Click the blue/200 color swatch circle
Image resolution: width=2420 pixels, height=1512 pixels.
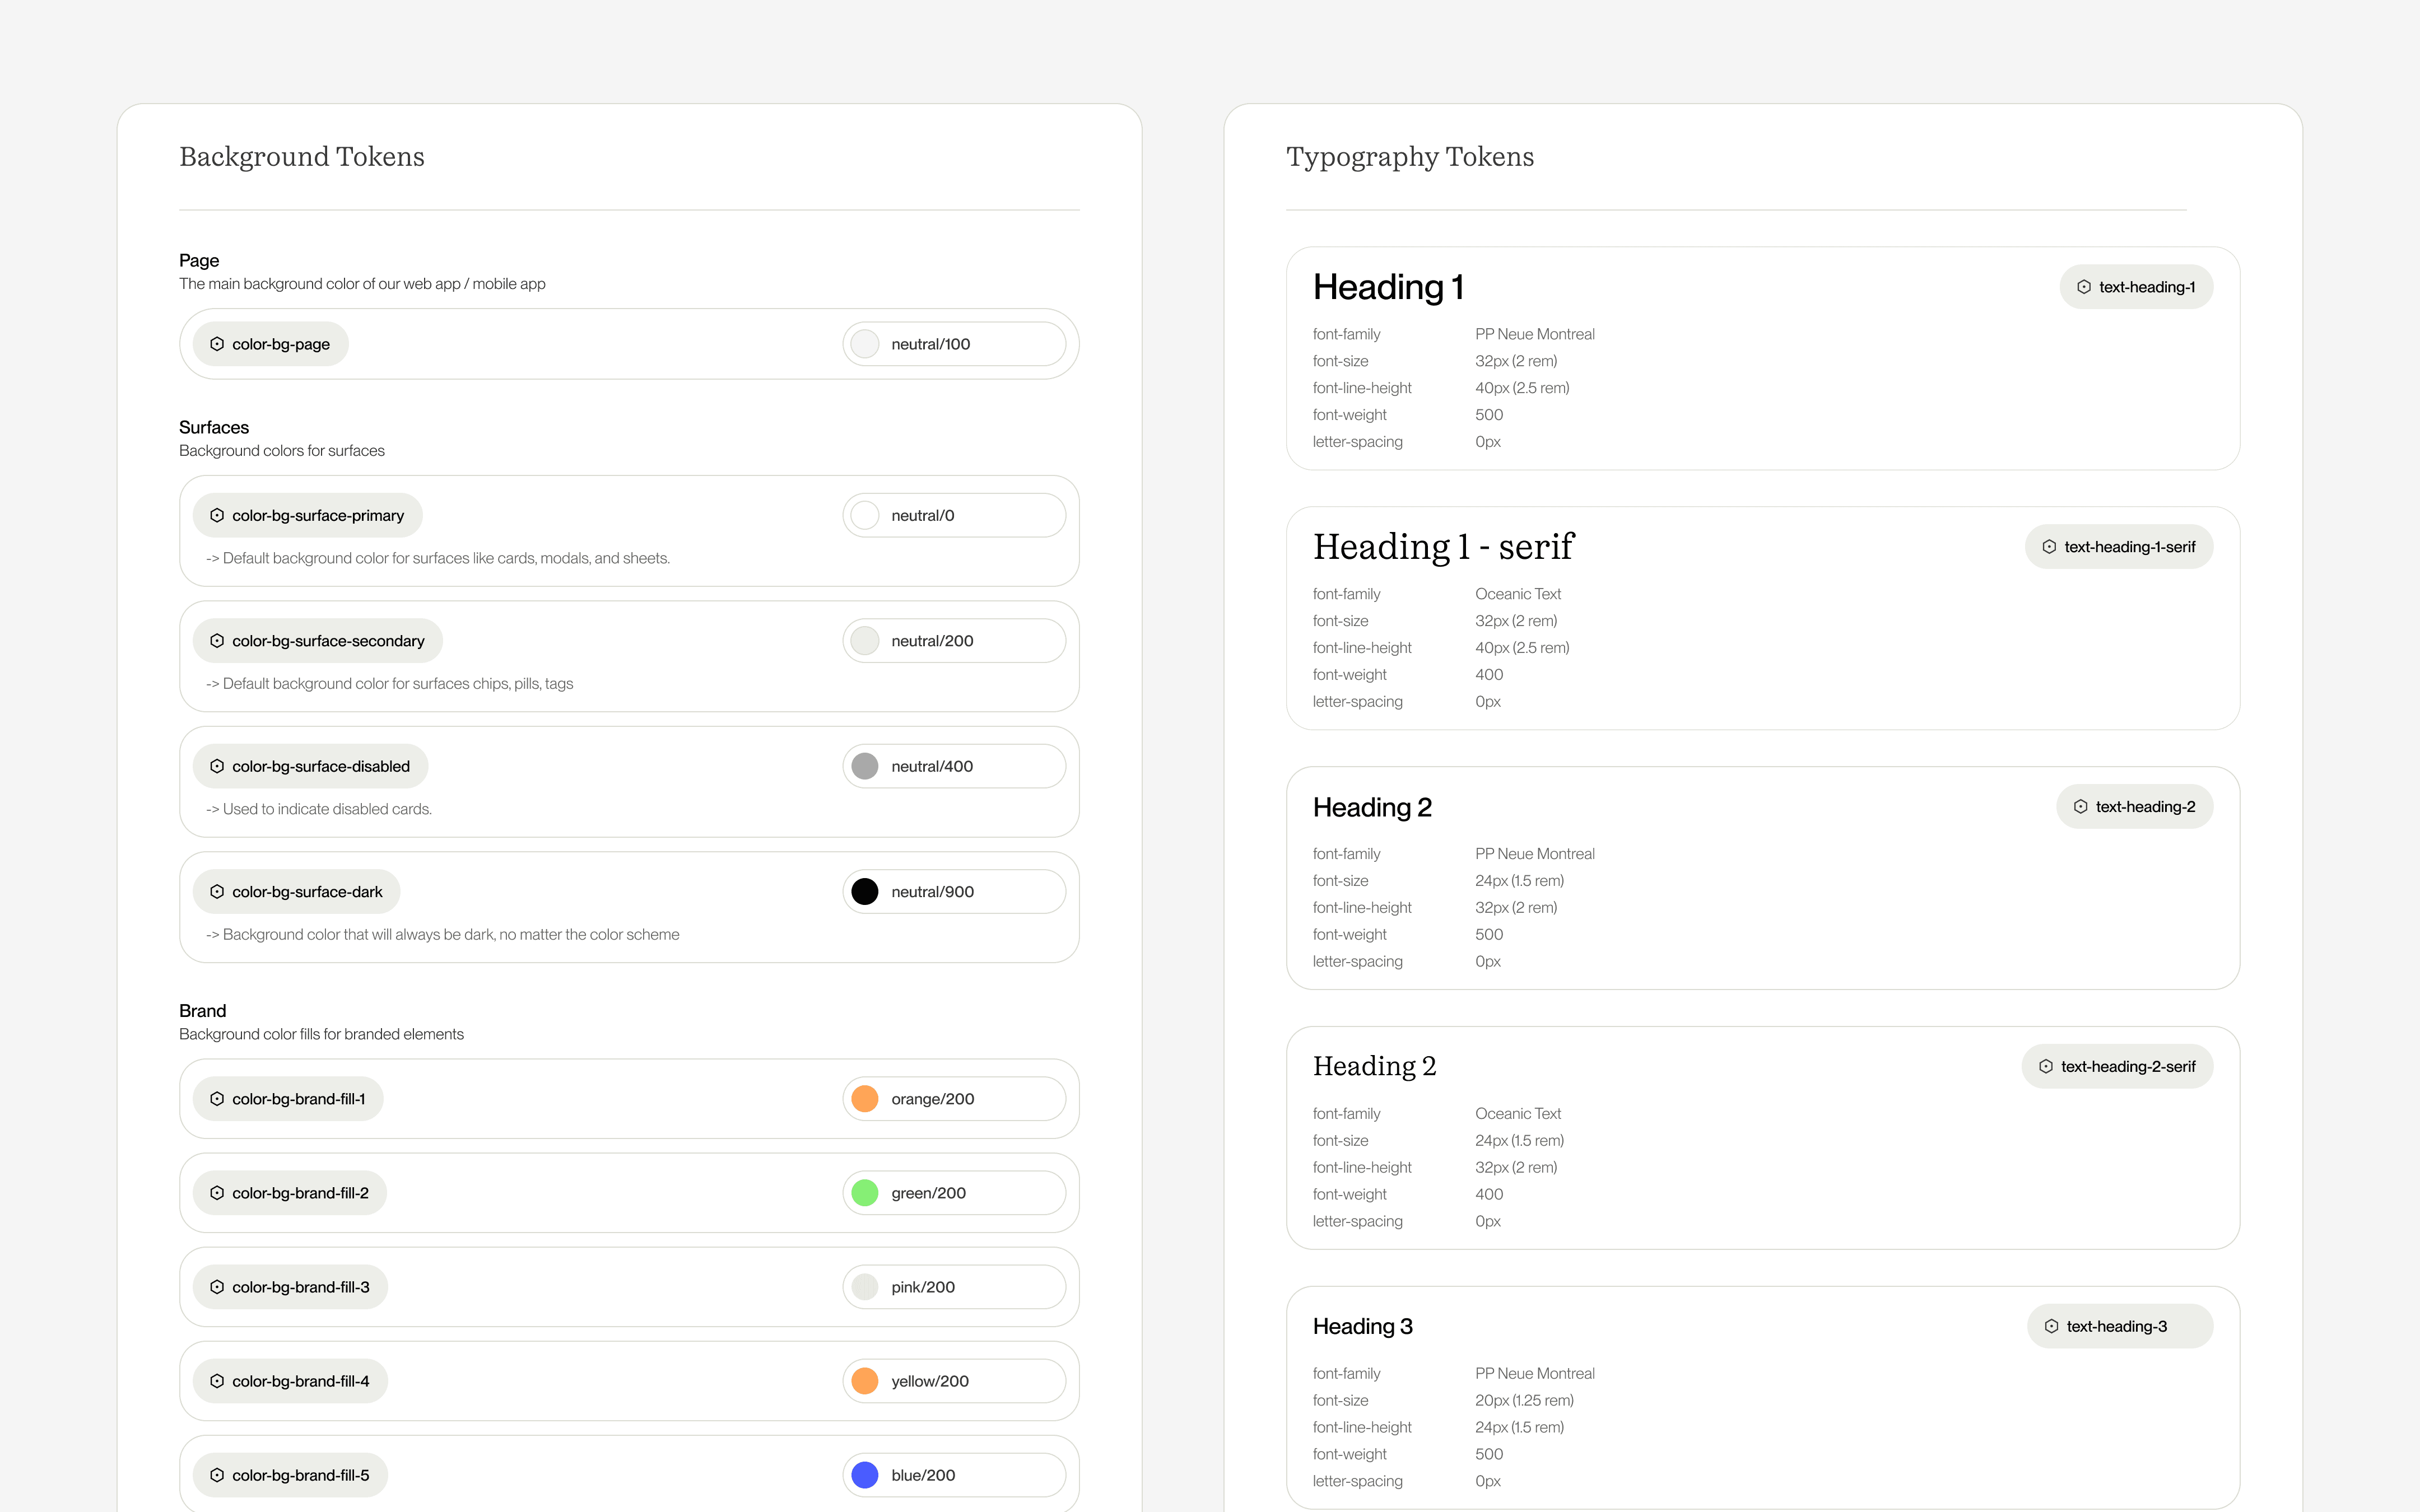pyautogui.click(x=865, y=1475)
